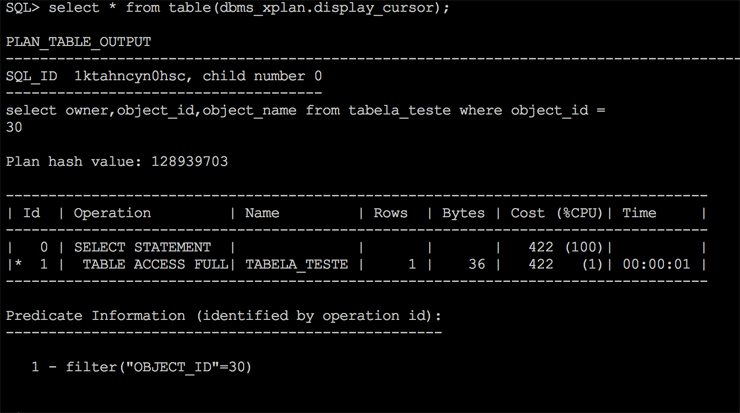740x413 pixels.
Task: Click the Bytes column header
Action: tap(463, 213)
